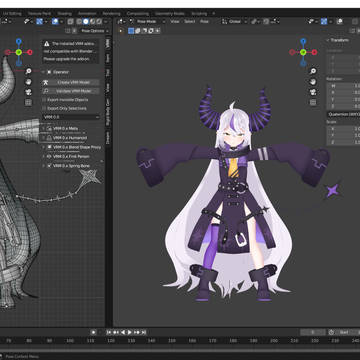Image resolution: width=360 pixels, height=360 pixels.
Task: Toggle gizmos in left viewport header
Action: pyautogui.click(x=39, y=21)
